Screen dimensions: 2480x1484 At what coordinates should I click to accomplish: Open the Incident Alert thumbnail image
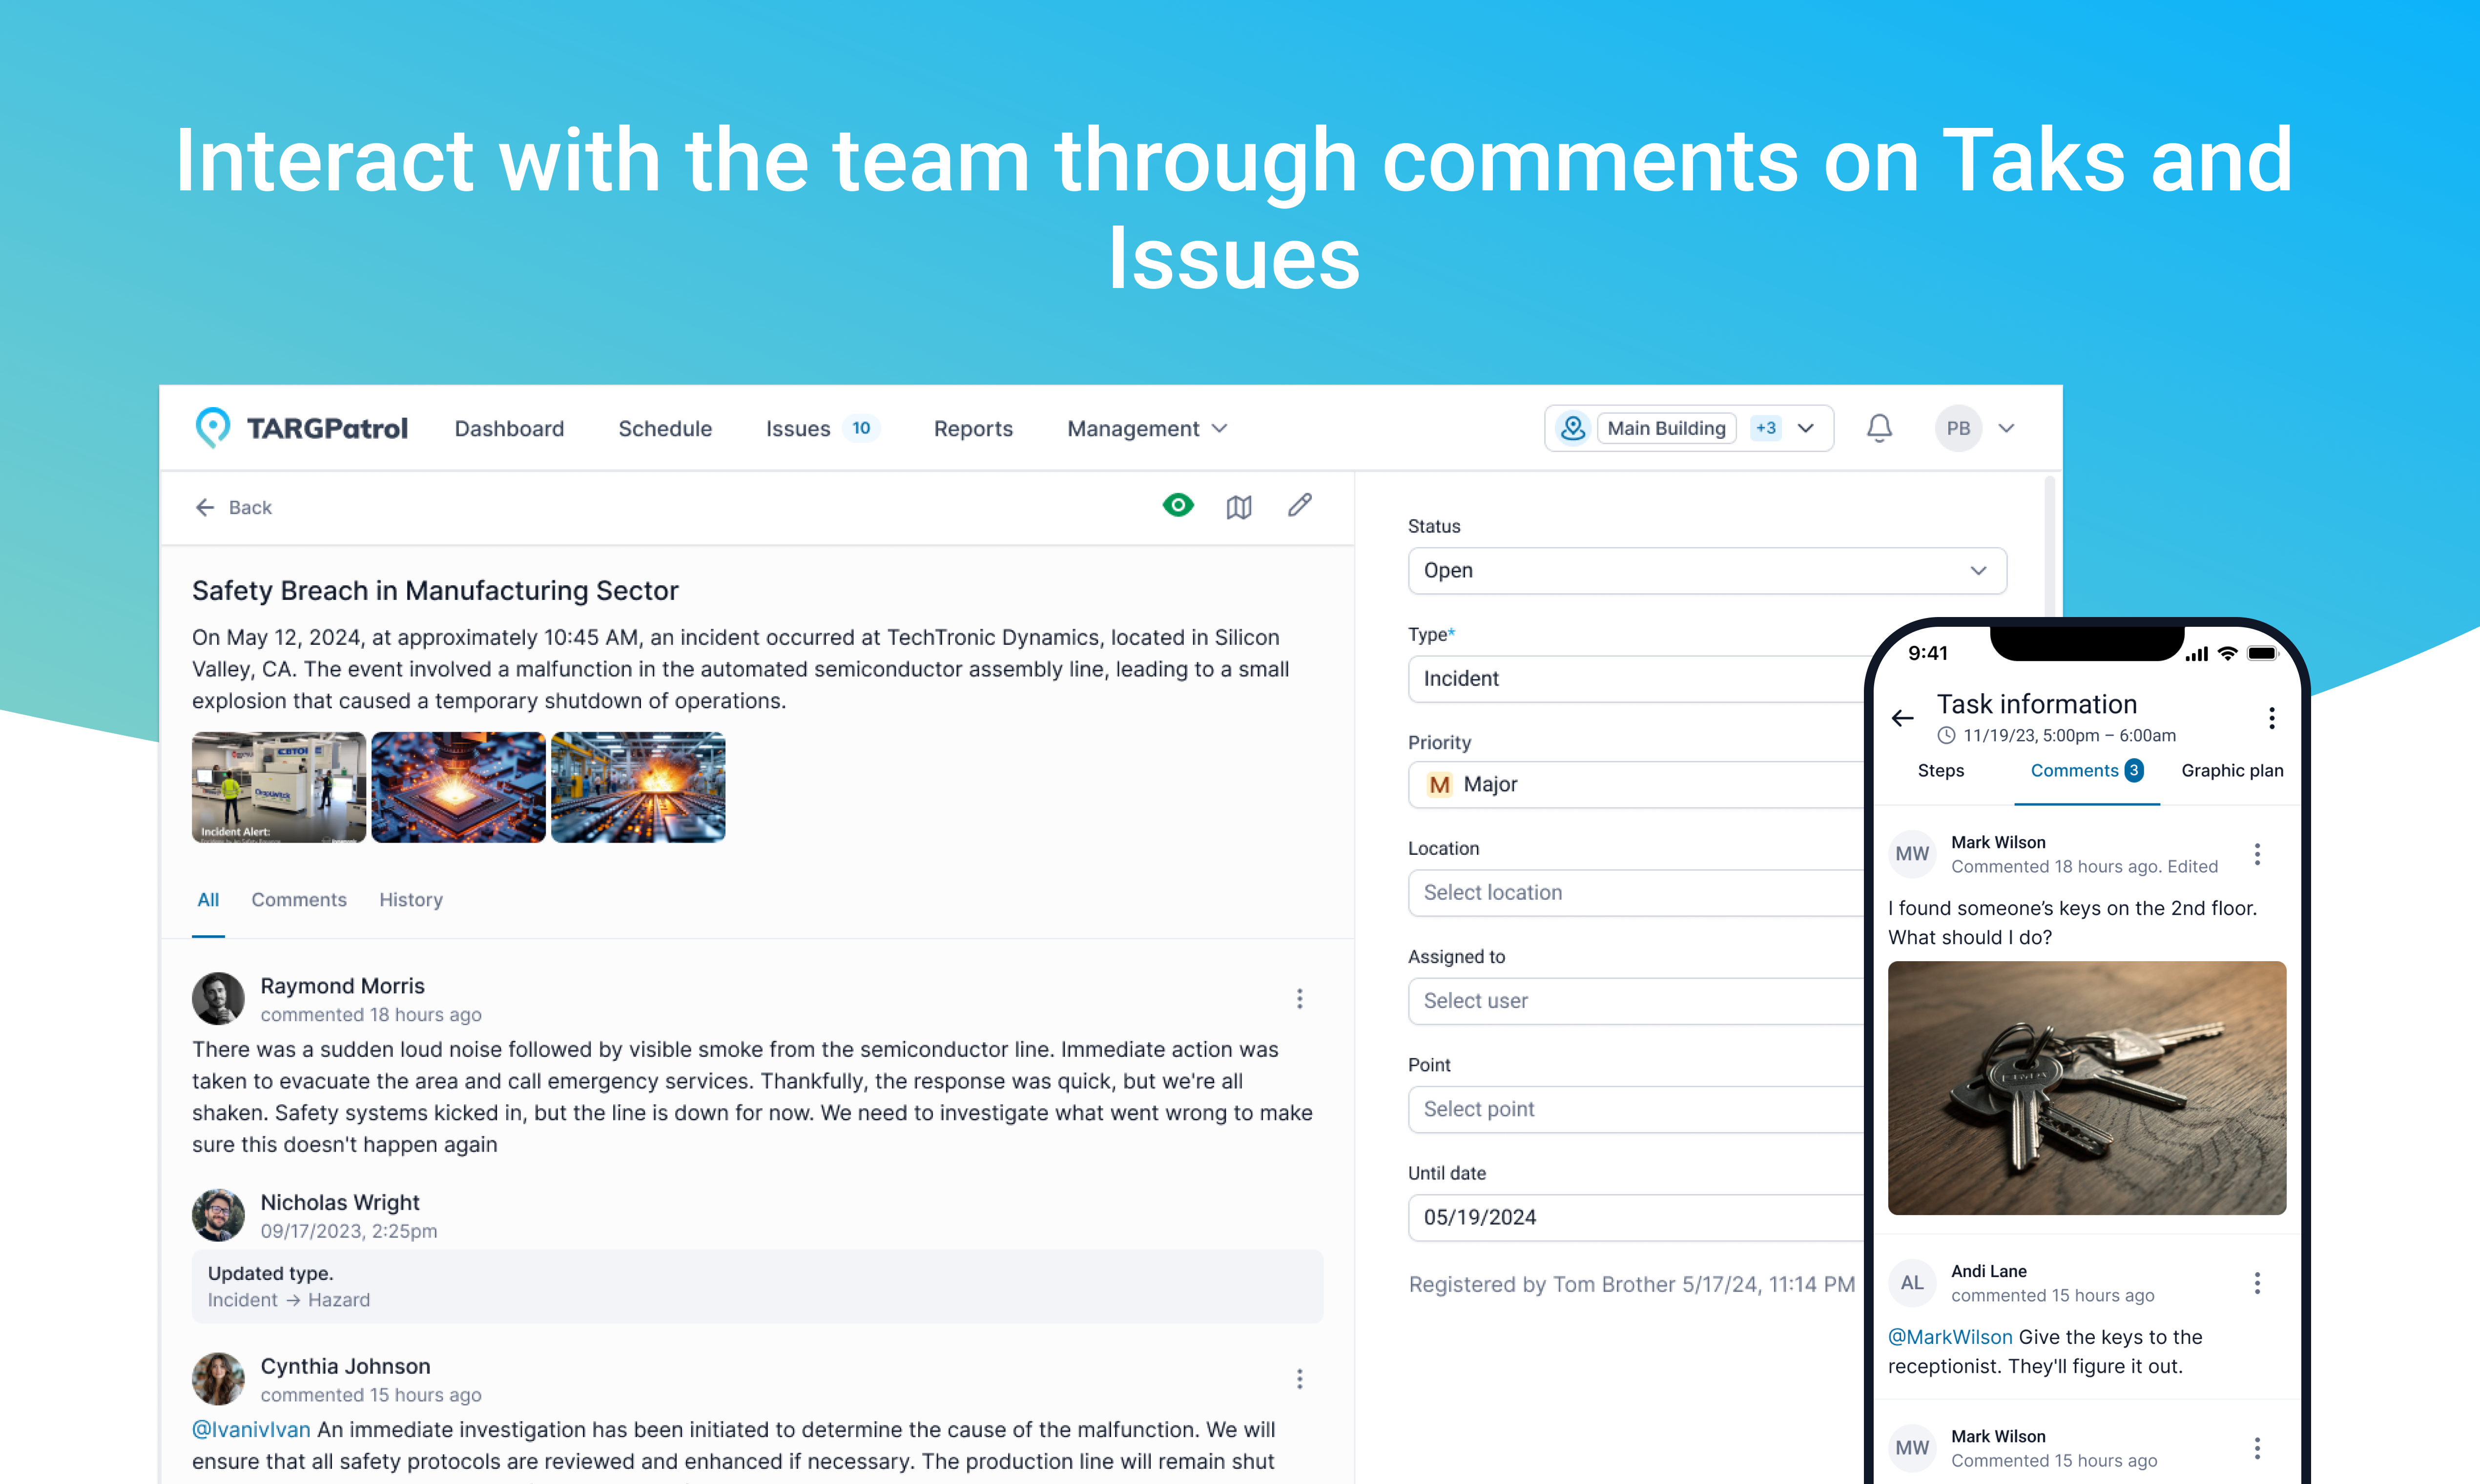point(279,787)
